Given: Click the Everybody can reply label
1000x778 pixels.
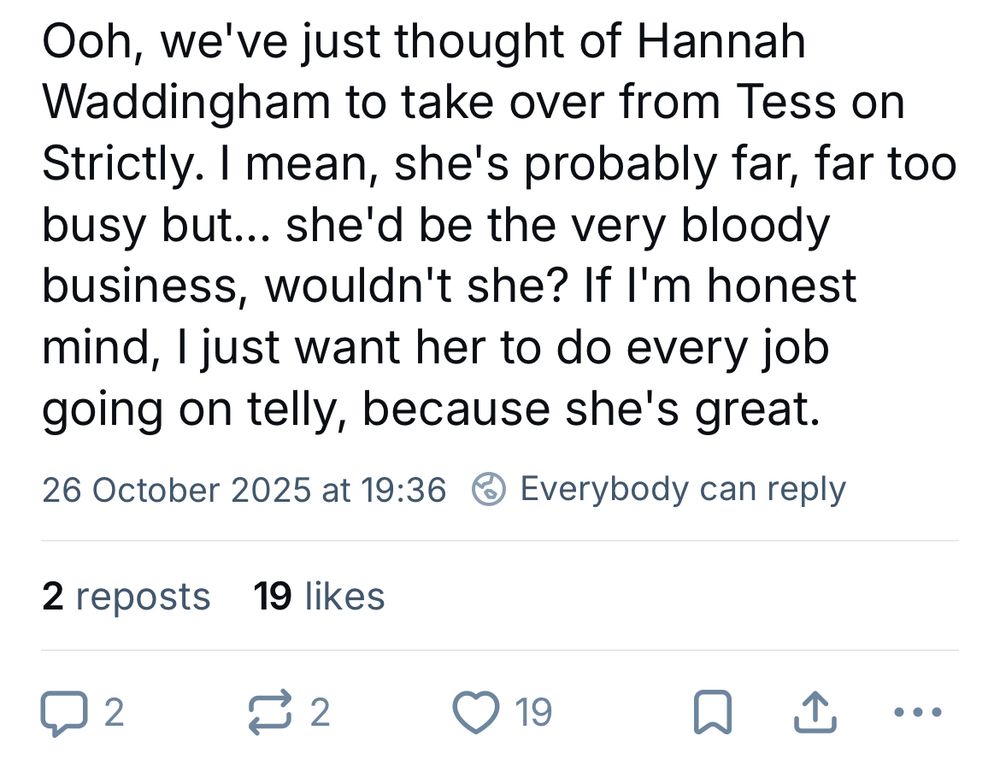Looking at the screenshot, I should (x=682, y=490).
